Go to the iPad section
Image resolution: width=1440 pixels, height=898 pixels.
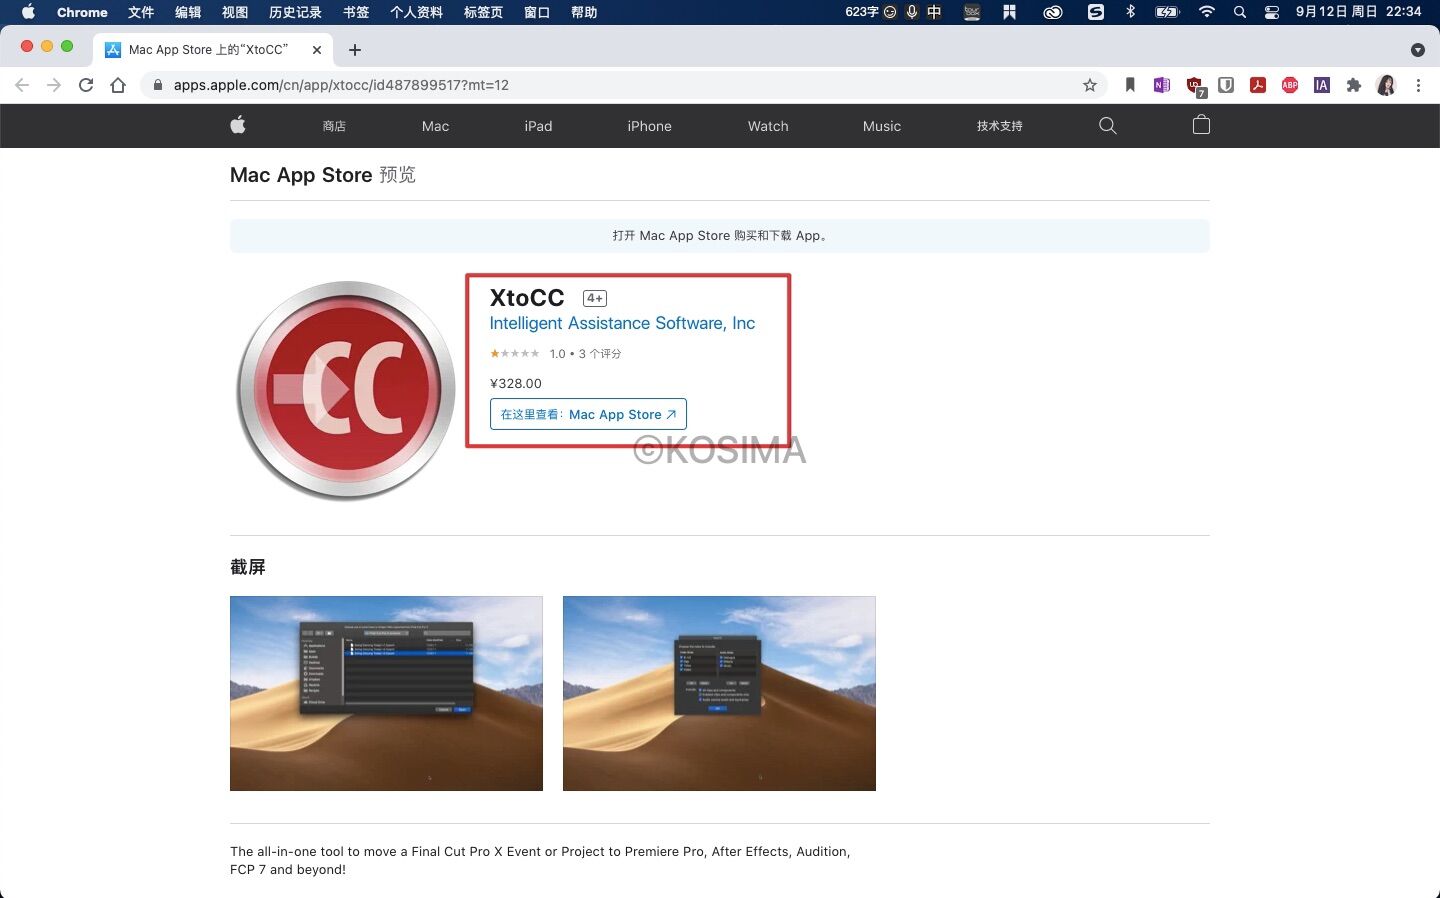(538, 126)
